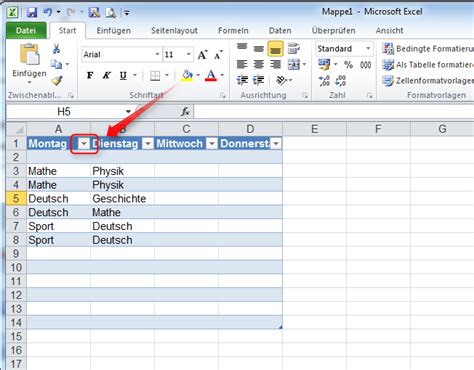Increase font size with large A icon
The width and height of the screenshot is (474, 370).
click(x=202, y=55)
